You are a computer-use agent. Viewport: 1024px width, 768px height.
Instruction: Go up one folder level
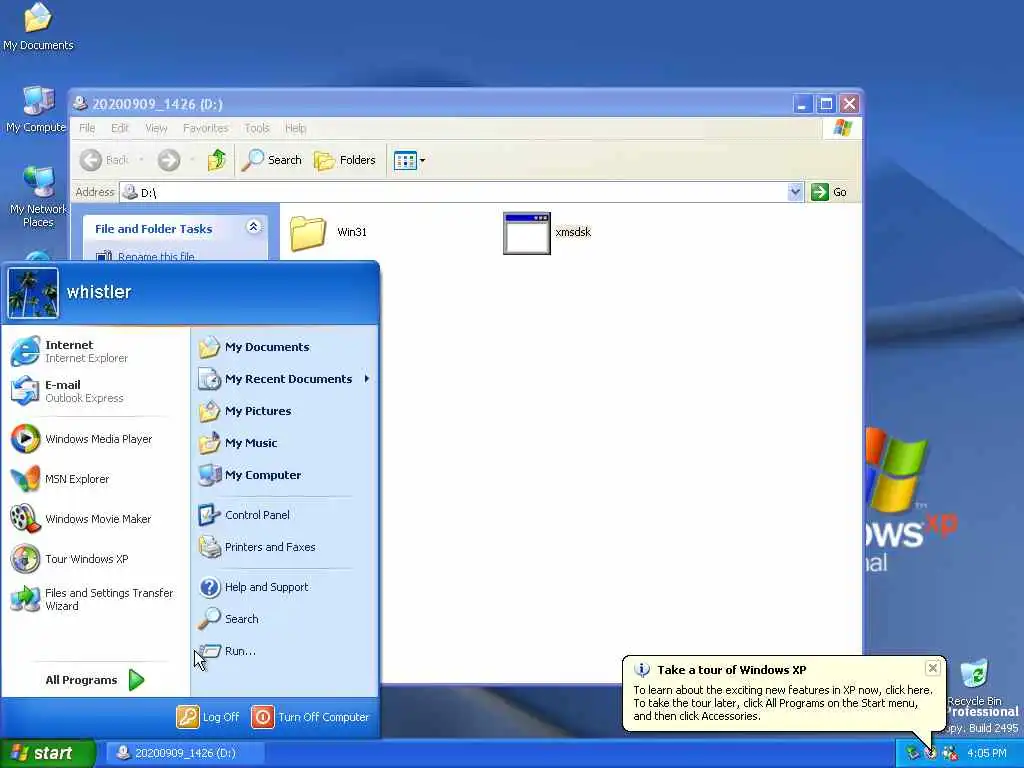[216, 160]
